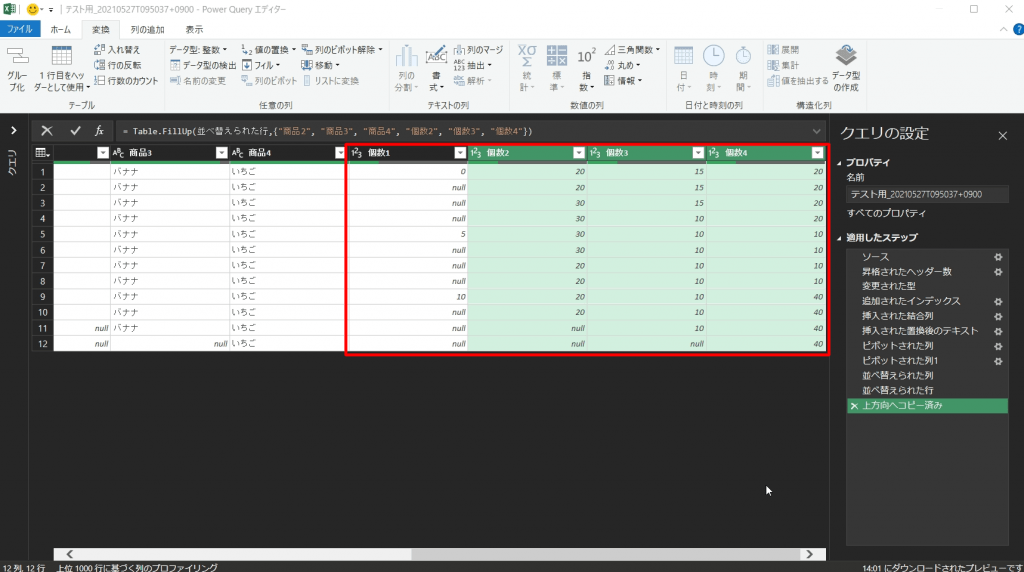Delete the 上方向へコピー済み step with X
The image size is (1024, 572).
coord(853,406)
